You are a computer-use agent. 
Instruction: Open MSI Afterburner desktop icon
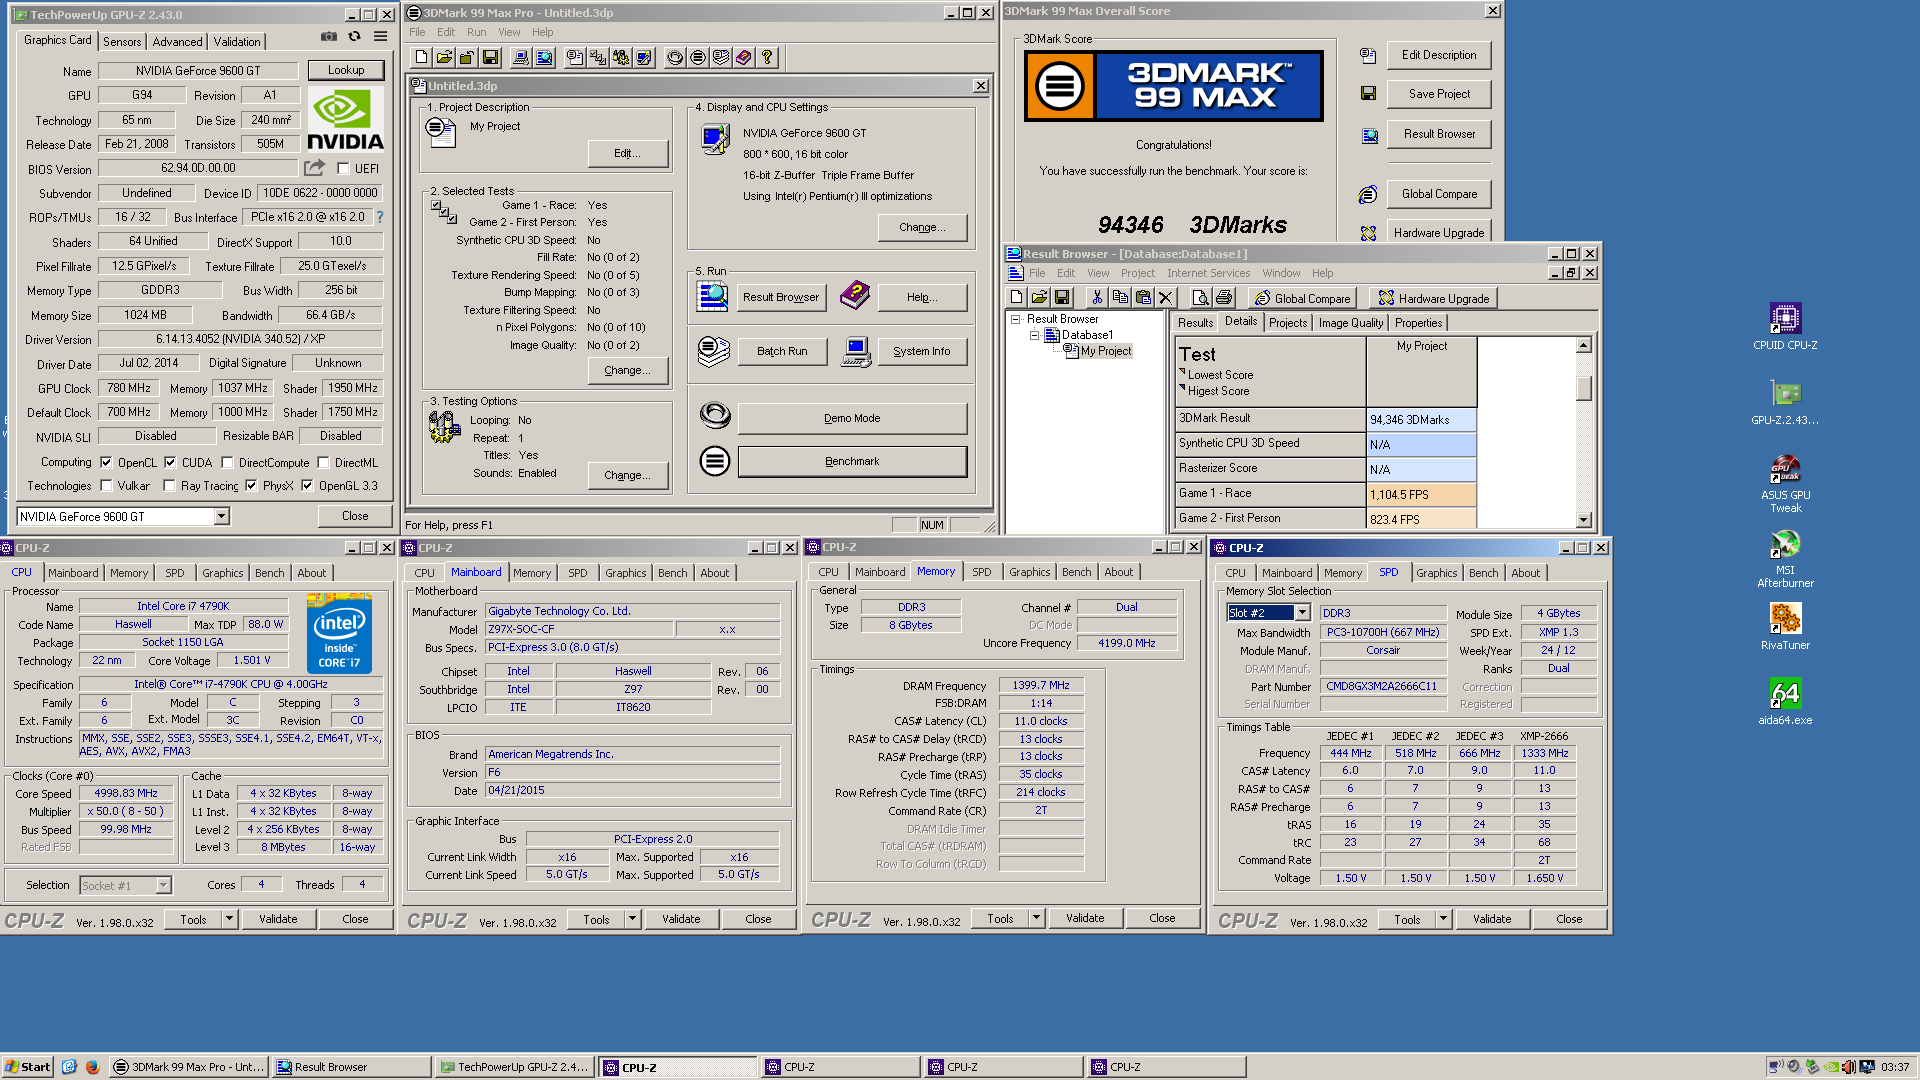pos(1785,558)
